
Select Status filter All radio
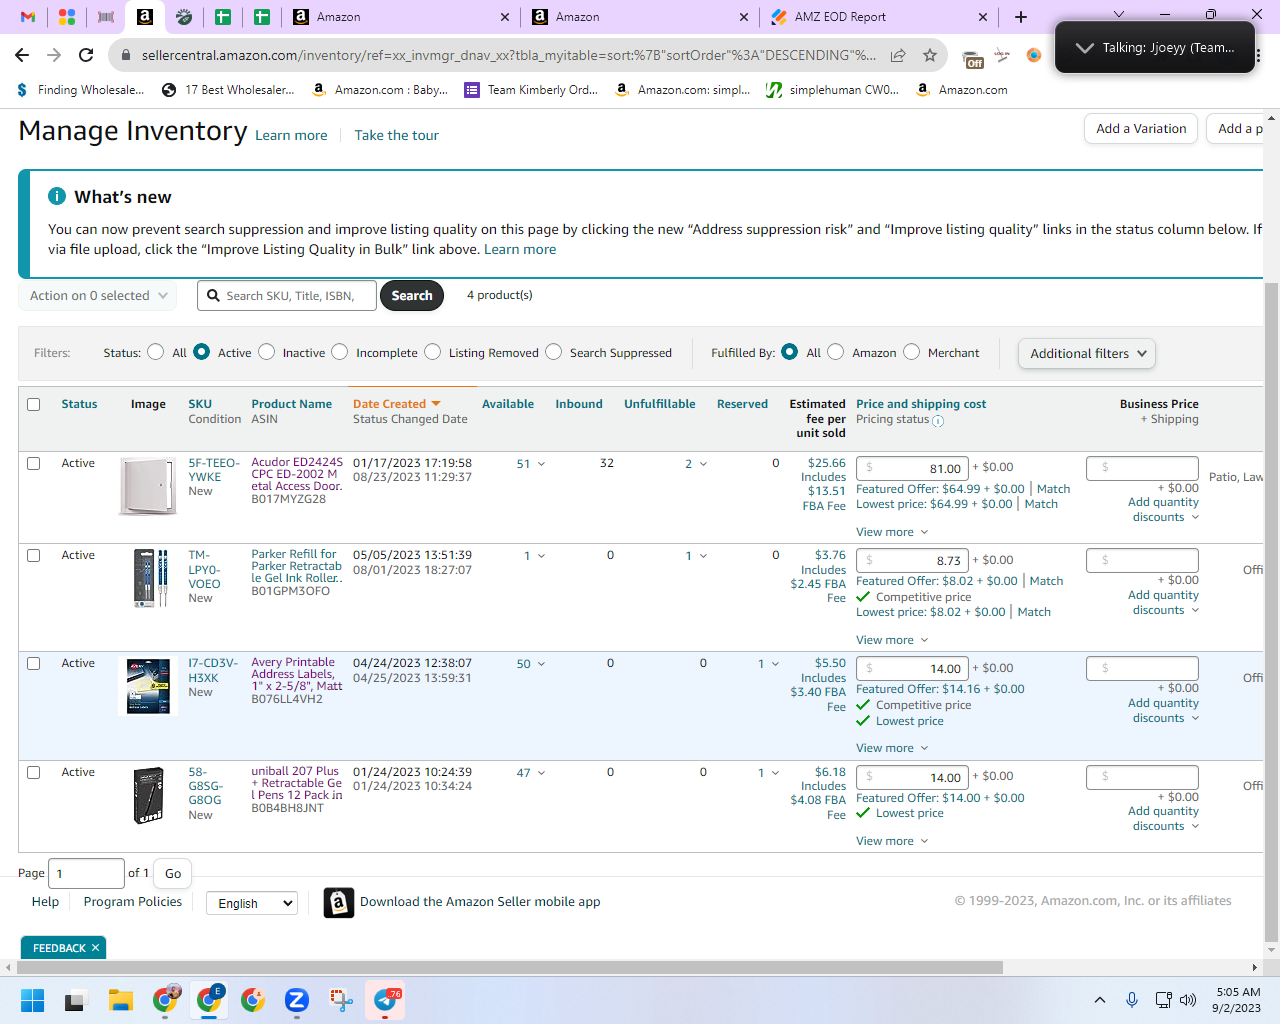pos(156,352)
